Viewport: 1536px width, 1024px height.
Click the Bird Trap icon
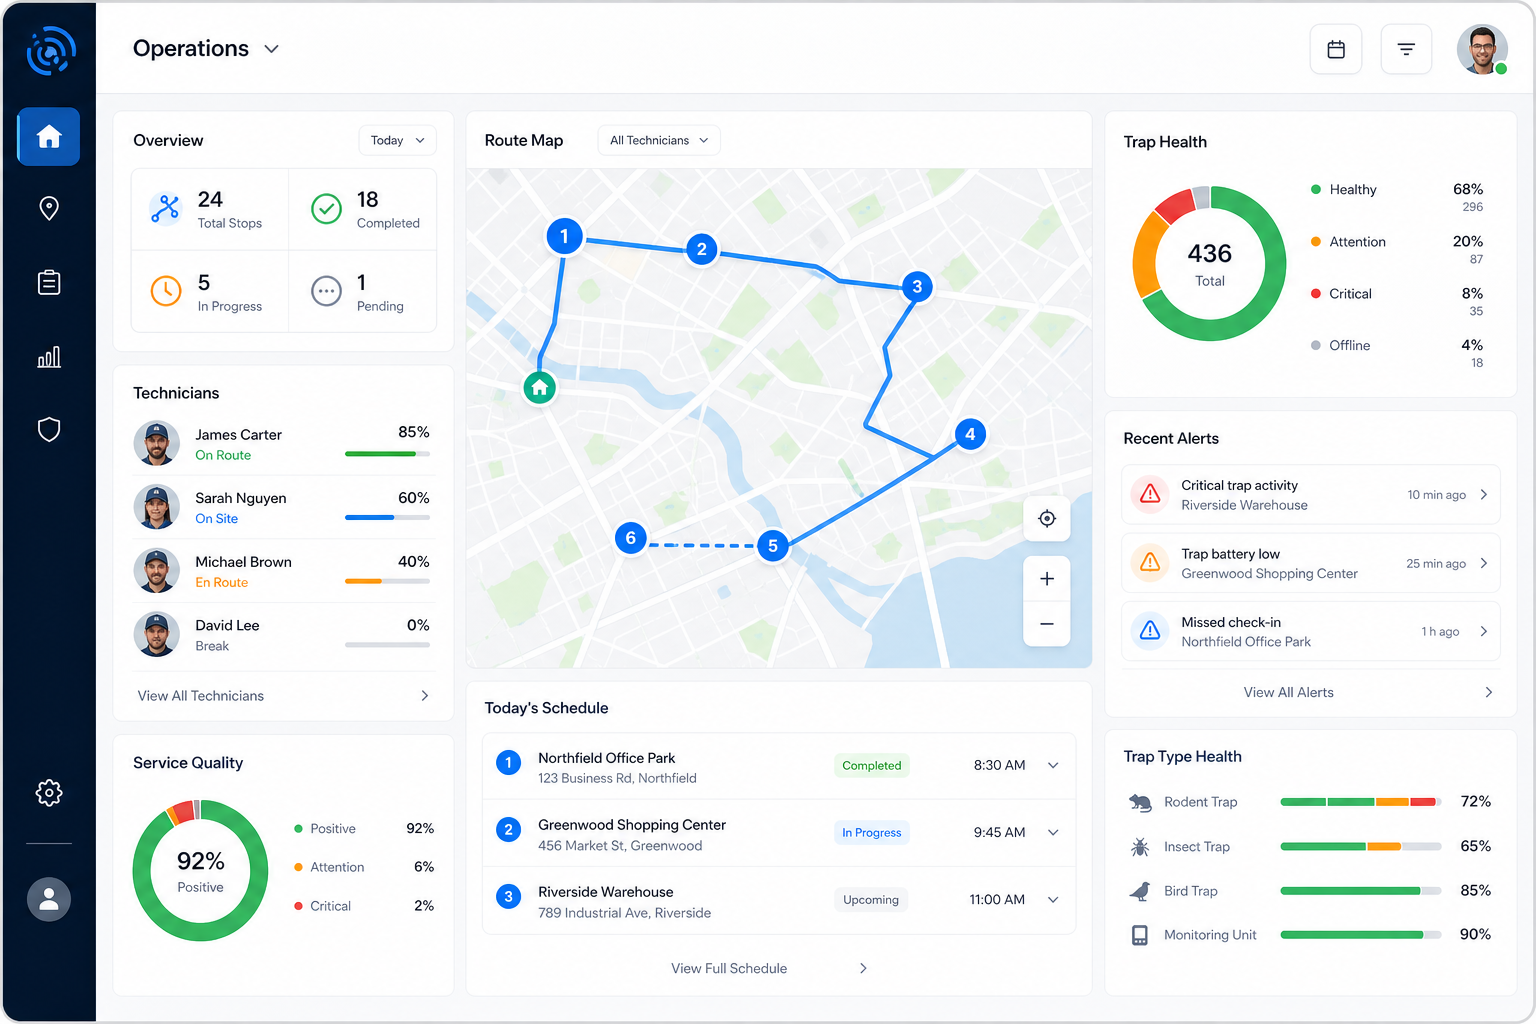tap(1140, 891)
